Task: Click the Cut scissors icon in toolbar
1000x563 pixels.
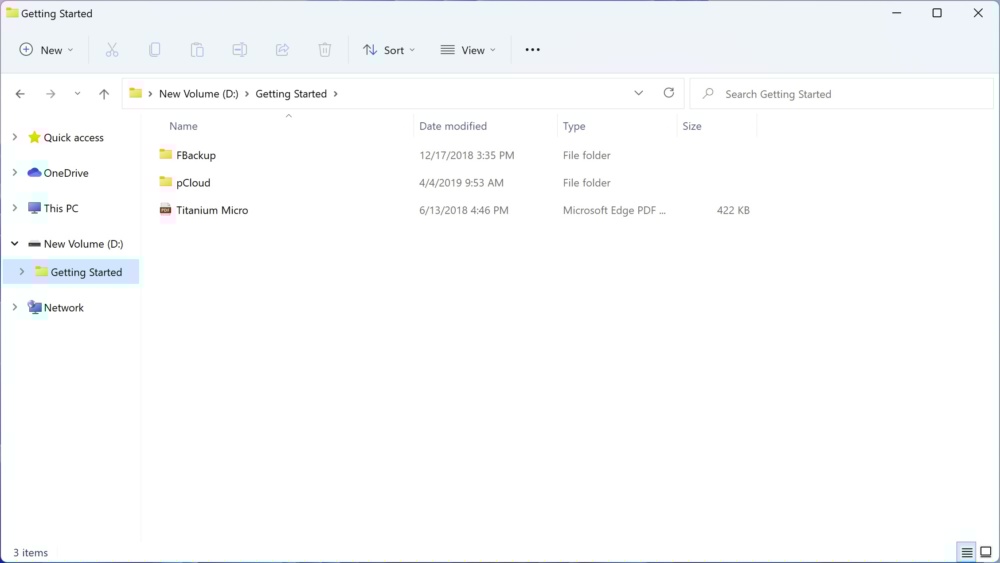Action: pyautogui.click(x=112, y=50)
